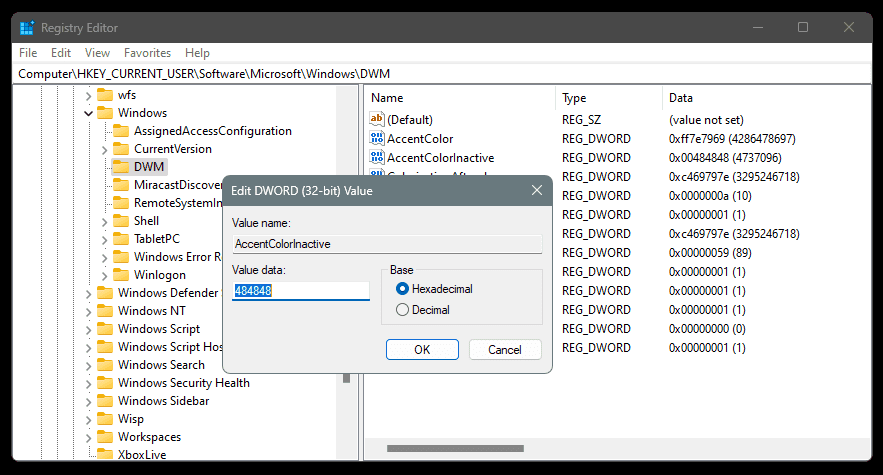This screenshot has width=883, height=475.
Task: Click the Windows NT folder icon
Action: coord(105,311)
